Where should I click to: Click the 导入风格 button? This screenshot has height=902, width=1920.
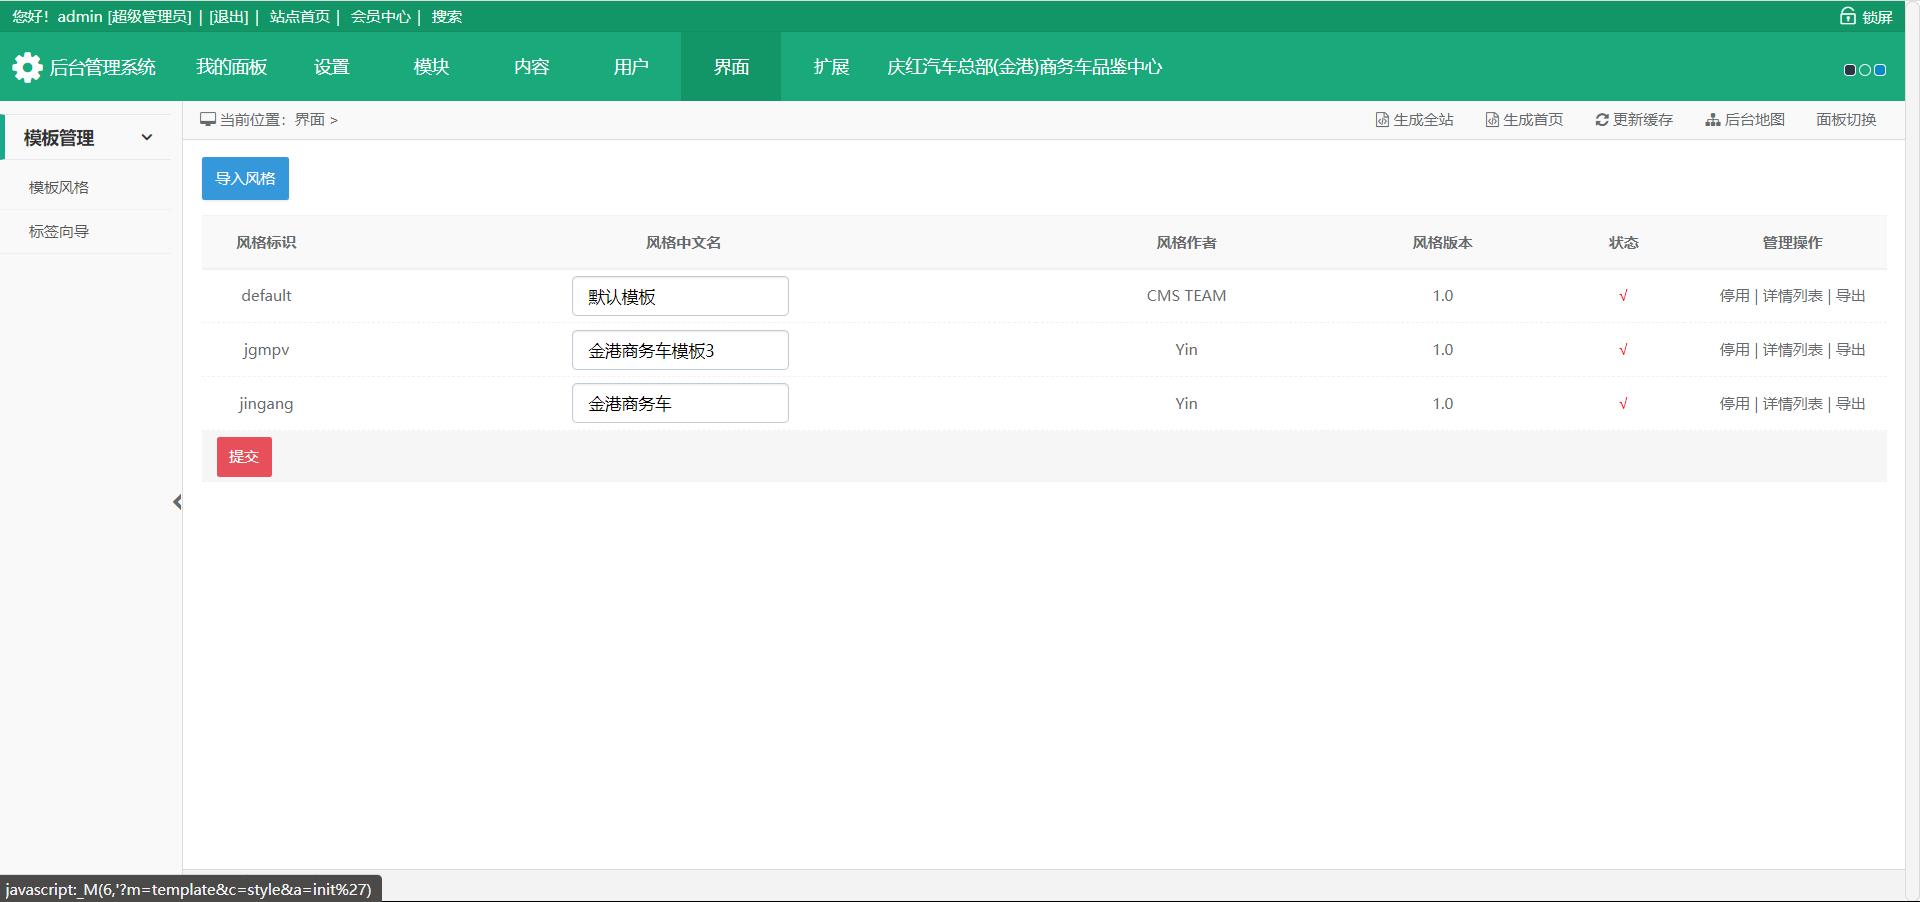(245, 178)
